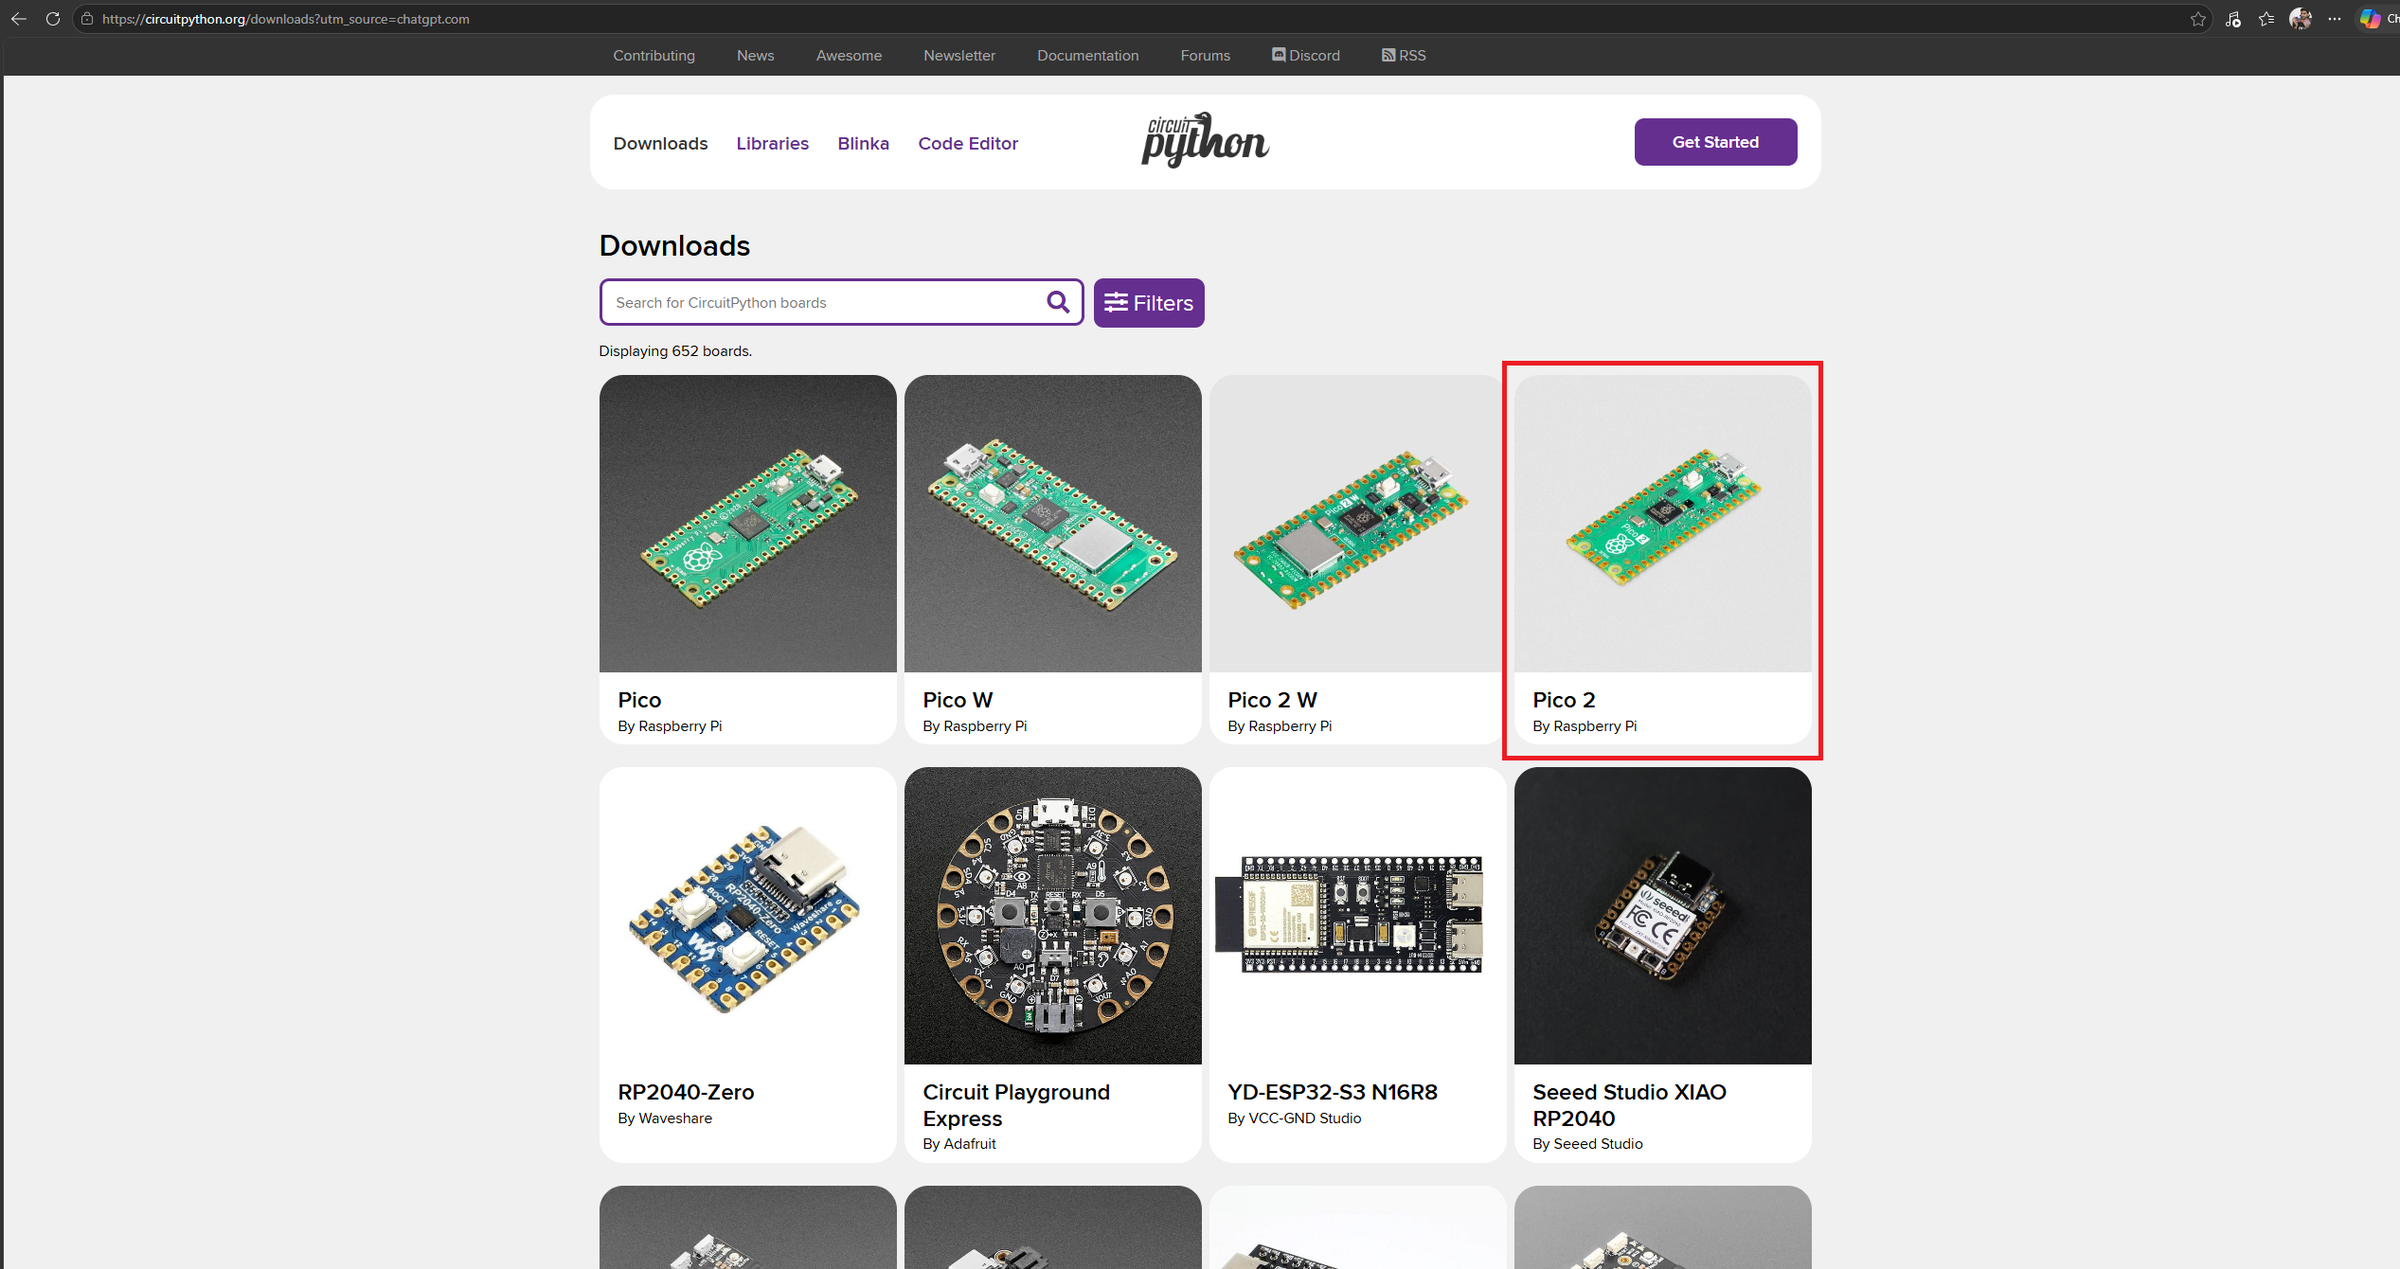
Task: Select Newsletter in the top bar
Action: (x=959, y=56)
